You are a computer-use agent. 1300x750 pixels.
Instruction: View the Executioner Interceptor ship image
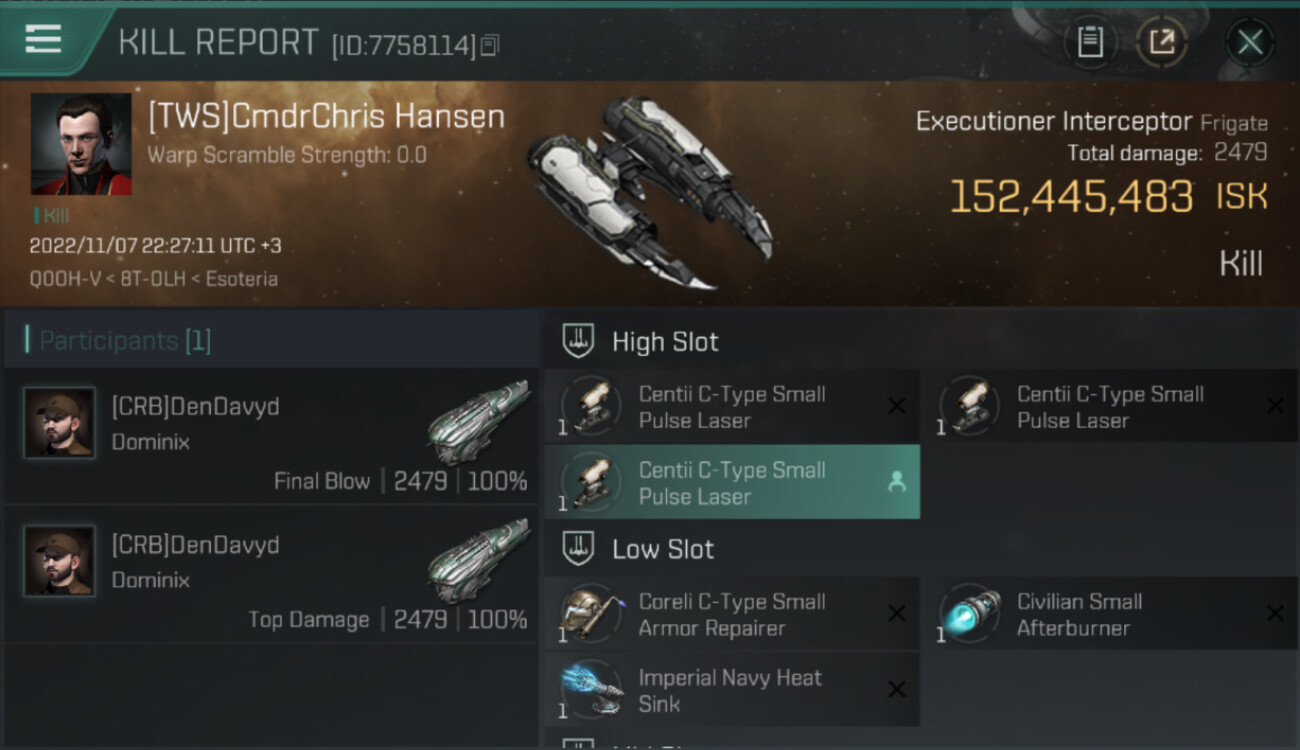pos(650,192)
